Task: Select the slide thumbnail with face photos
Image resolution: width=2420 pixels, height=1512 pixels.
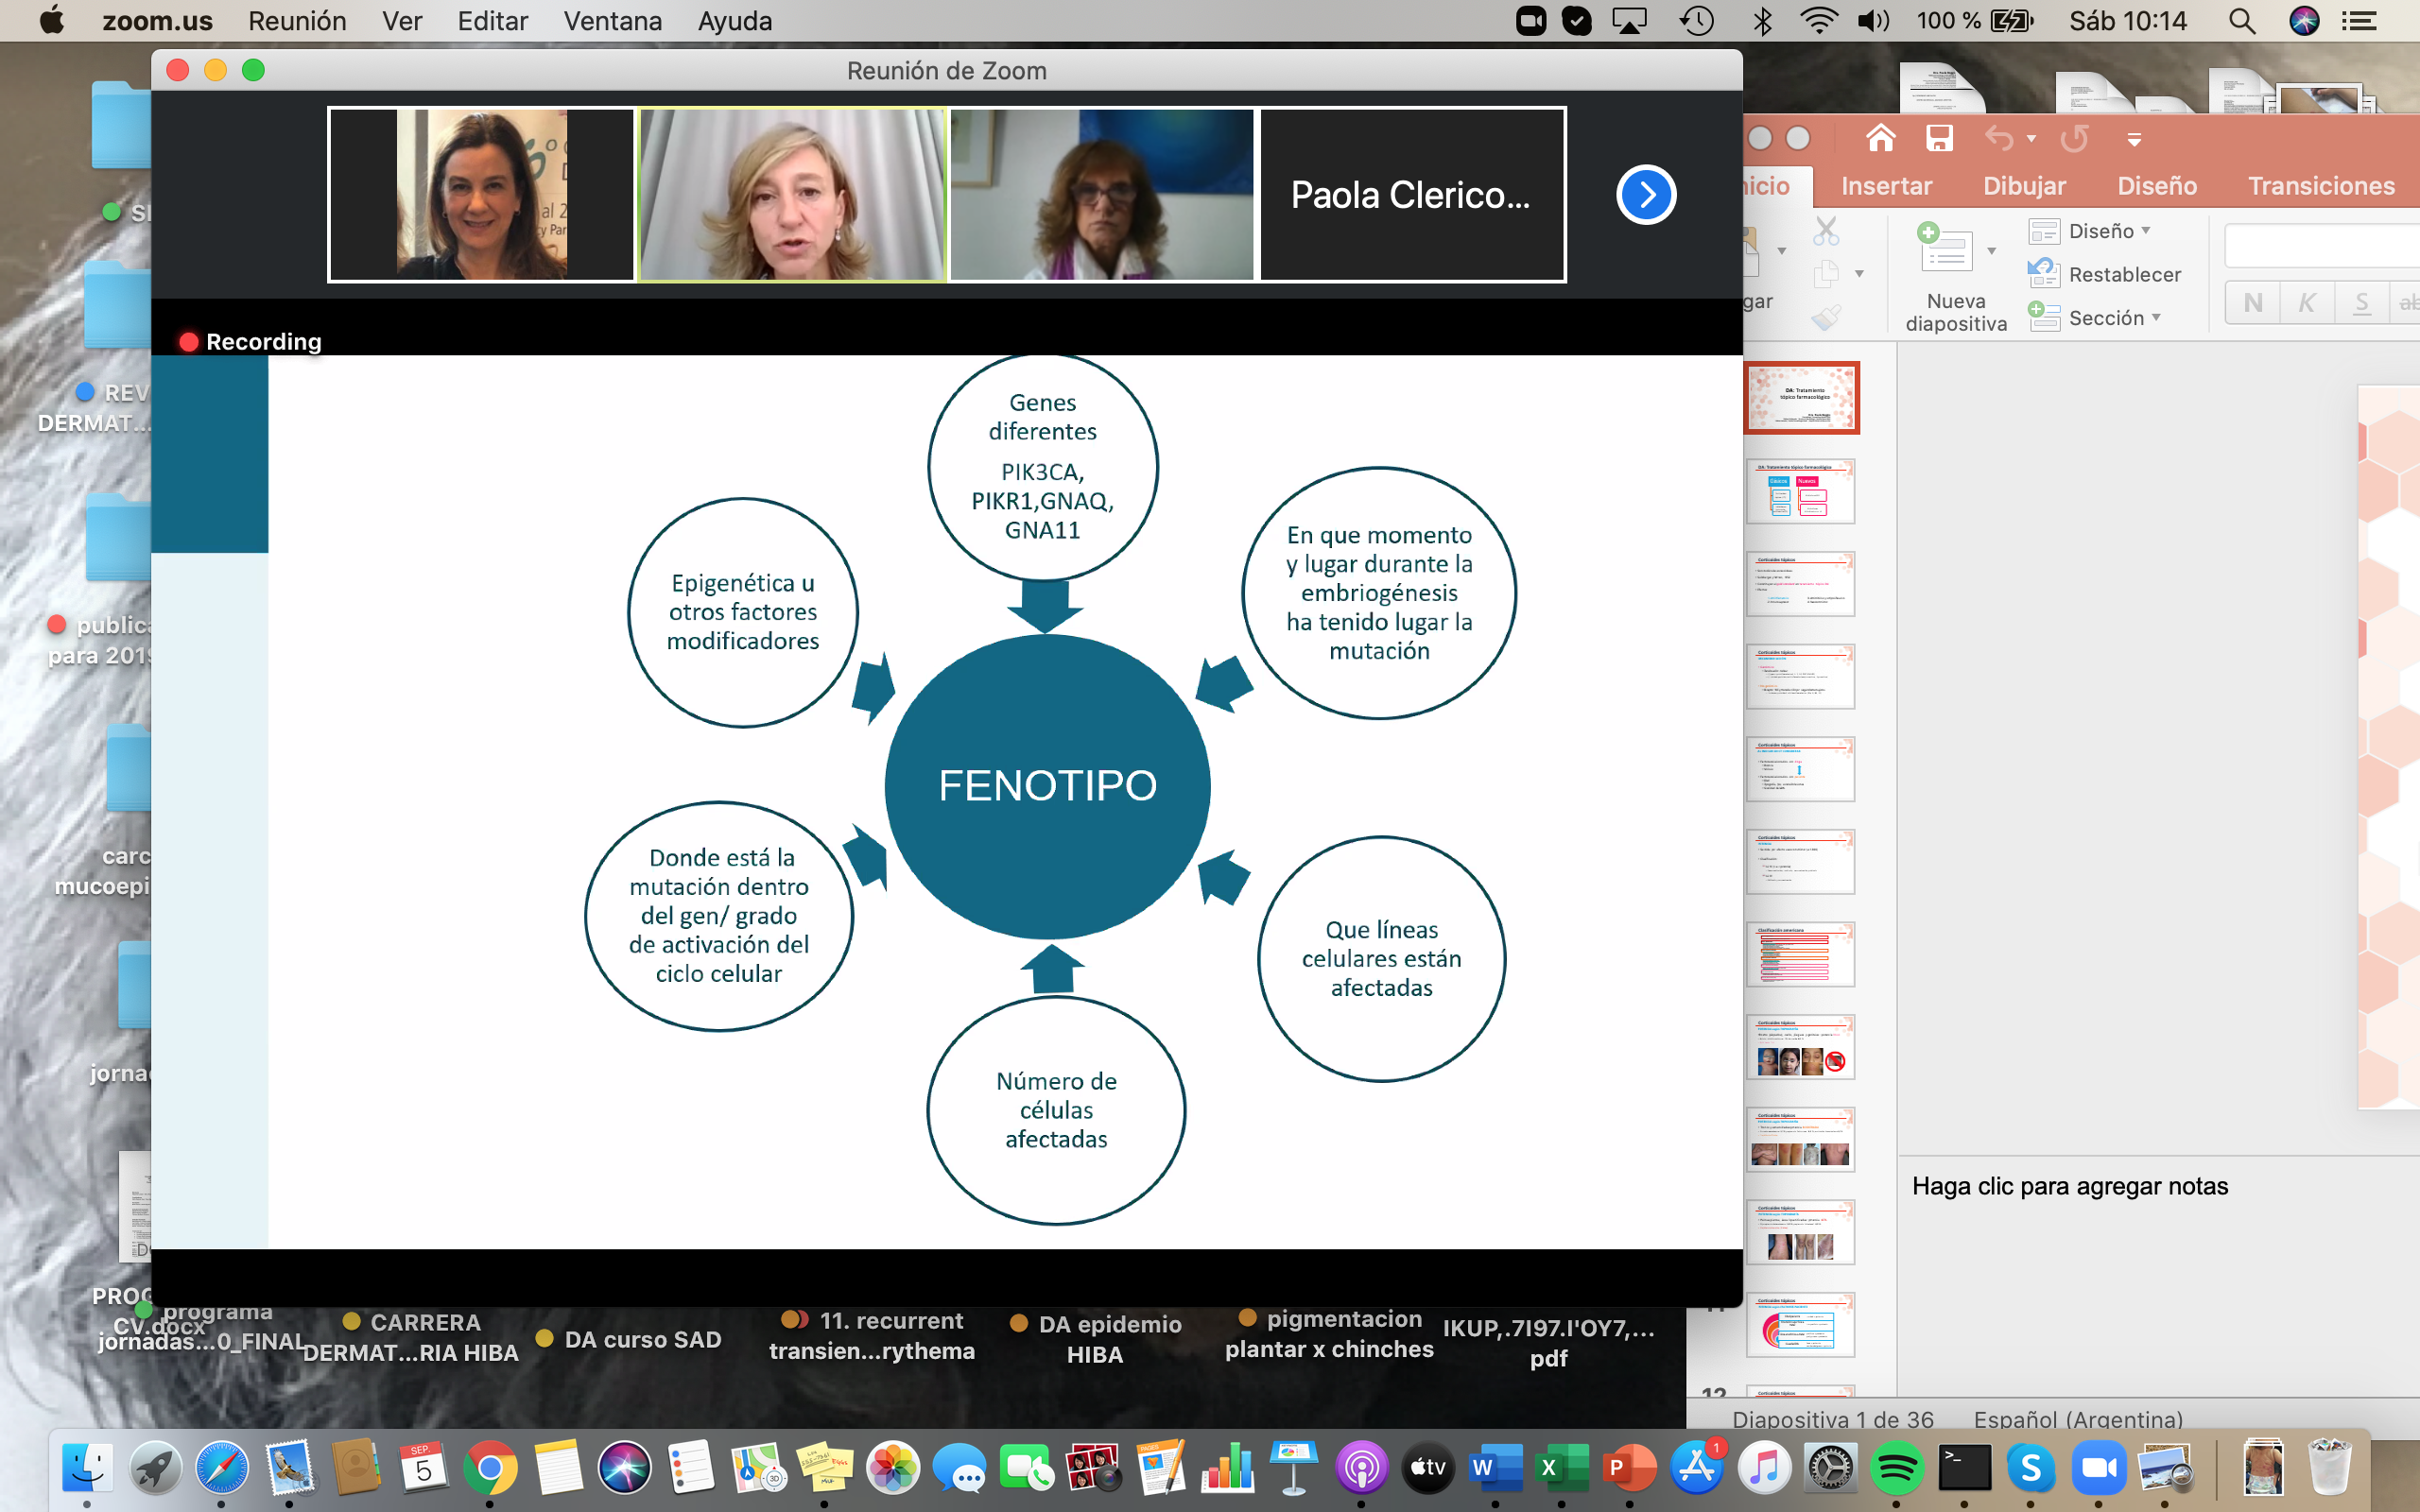Action: tap(1800, 1047)
